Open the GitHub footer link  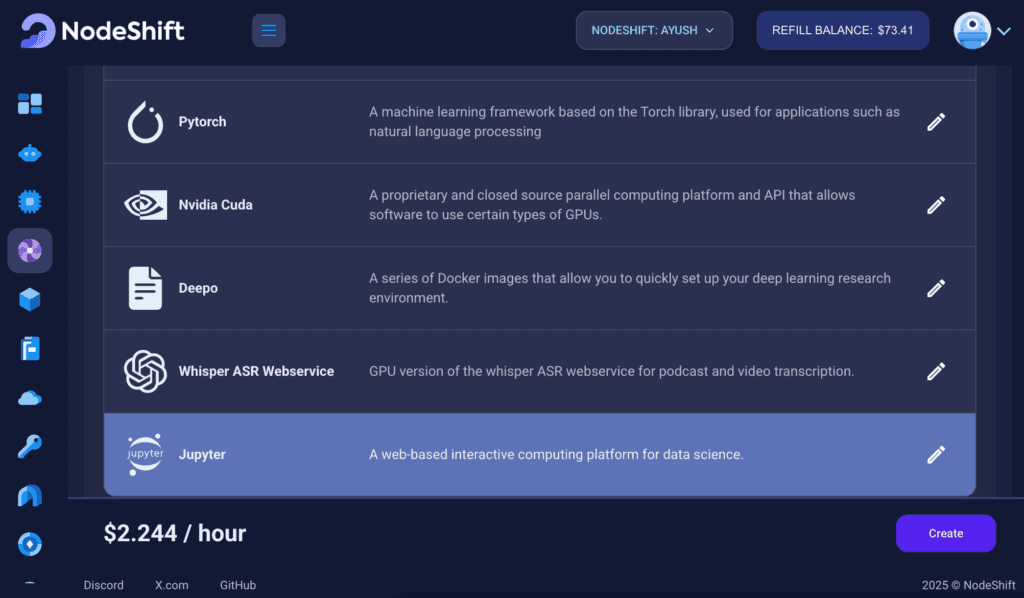(238, 585)
